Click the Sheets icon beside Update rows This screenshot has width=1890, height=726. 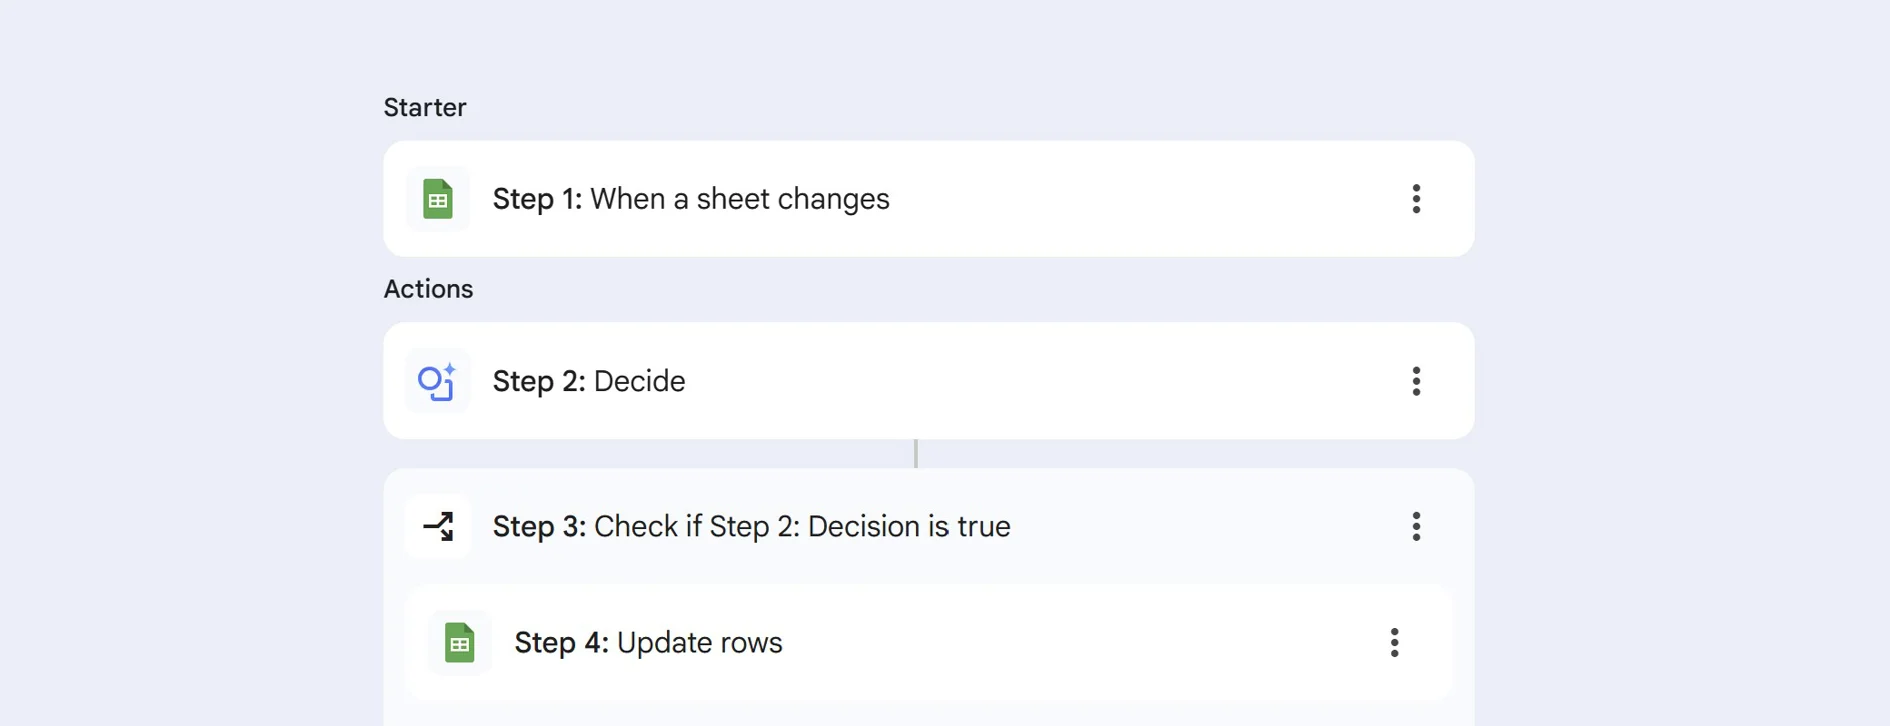(459, 643)
